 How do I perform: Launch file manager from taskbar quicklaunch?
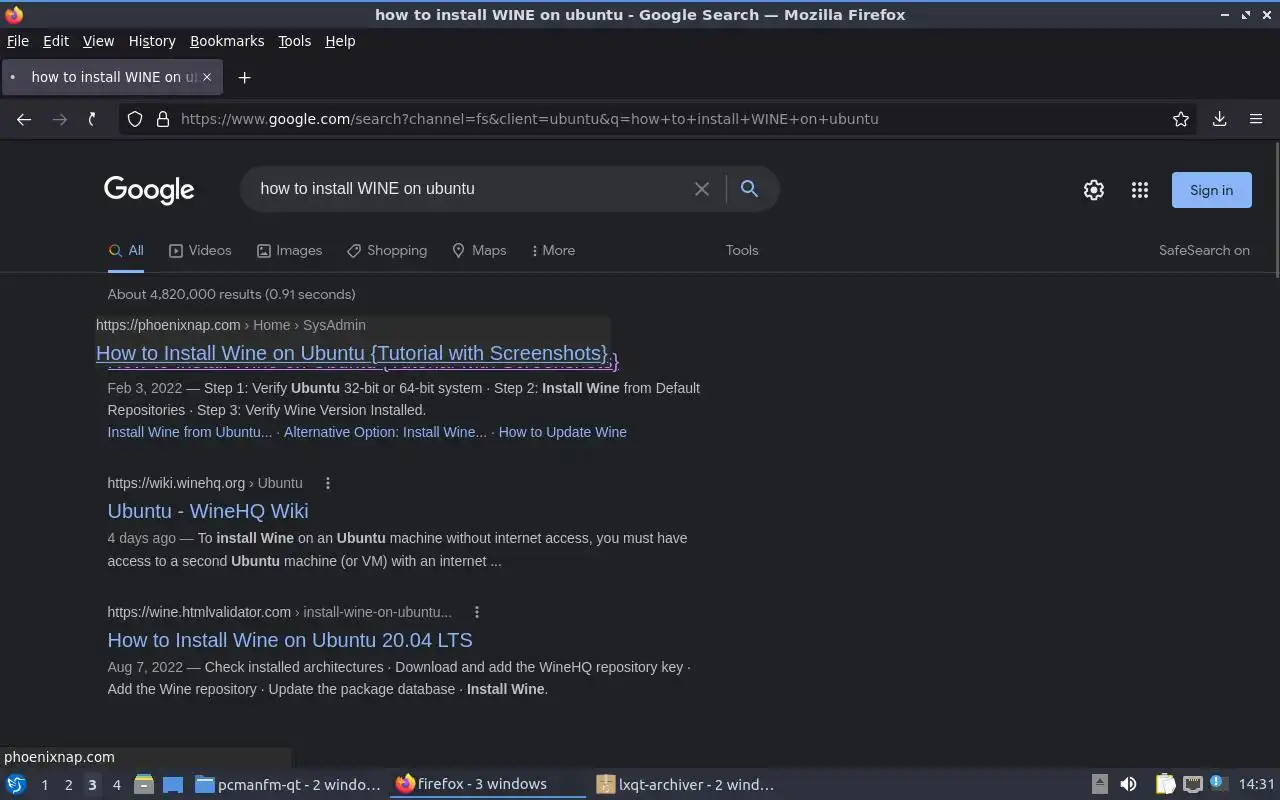coord(144,785)
